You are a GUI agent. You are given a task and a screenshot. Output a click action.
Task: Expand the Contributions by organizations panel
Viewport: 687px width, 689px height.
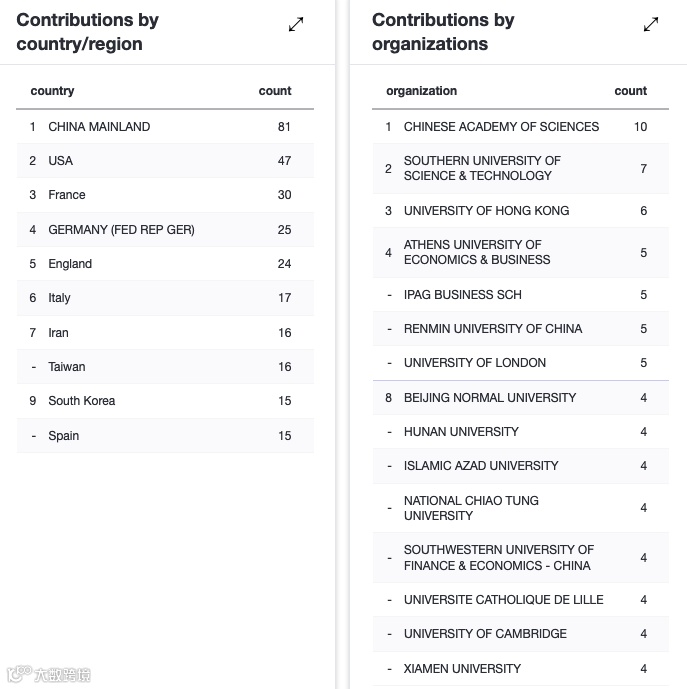tap(651, 24)
